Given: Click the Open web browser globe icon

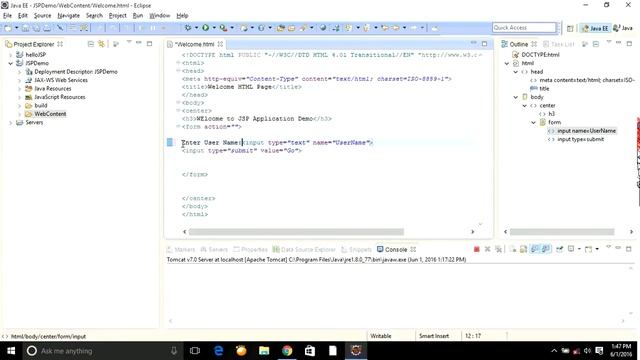Looking at the screenshot, I should pyautogui.click(x=323, y=28).
